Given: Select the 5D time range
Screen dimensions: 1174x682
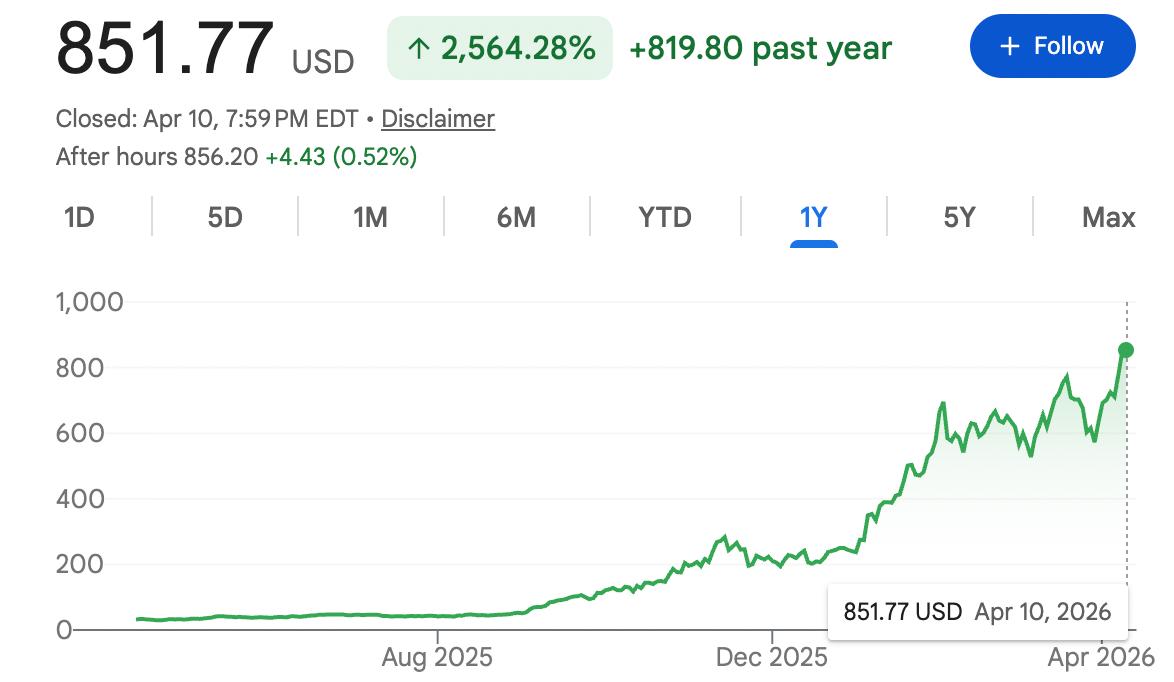Looking at the screenshot, I should pos(225,217).
